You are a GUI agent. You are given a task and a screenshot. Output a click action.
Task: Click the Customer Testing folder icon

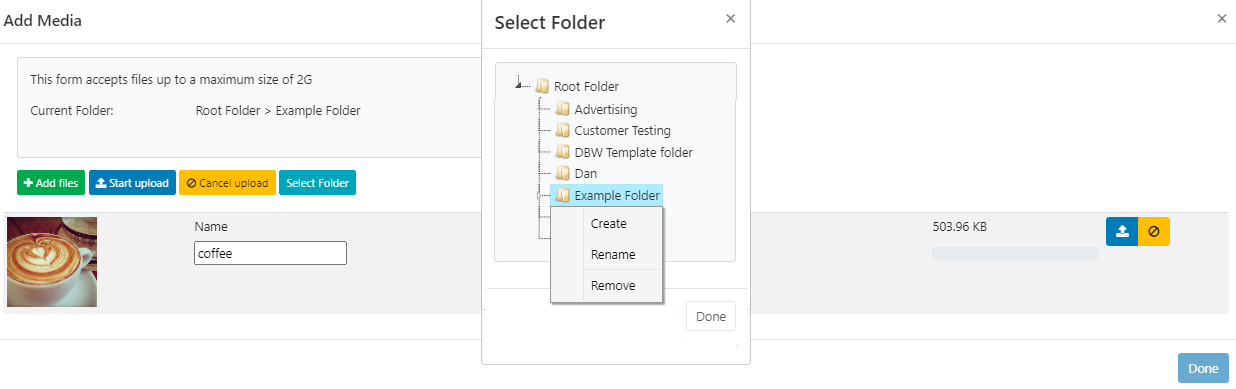coord(562,130)
